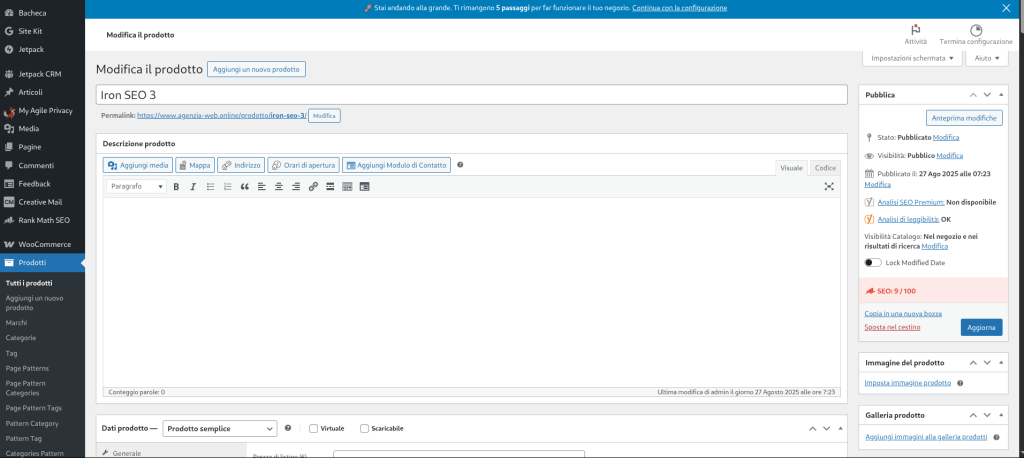
Task: Create a bulleted list in the editor
Action: tap(210, 187)
